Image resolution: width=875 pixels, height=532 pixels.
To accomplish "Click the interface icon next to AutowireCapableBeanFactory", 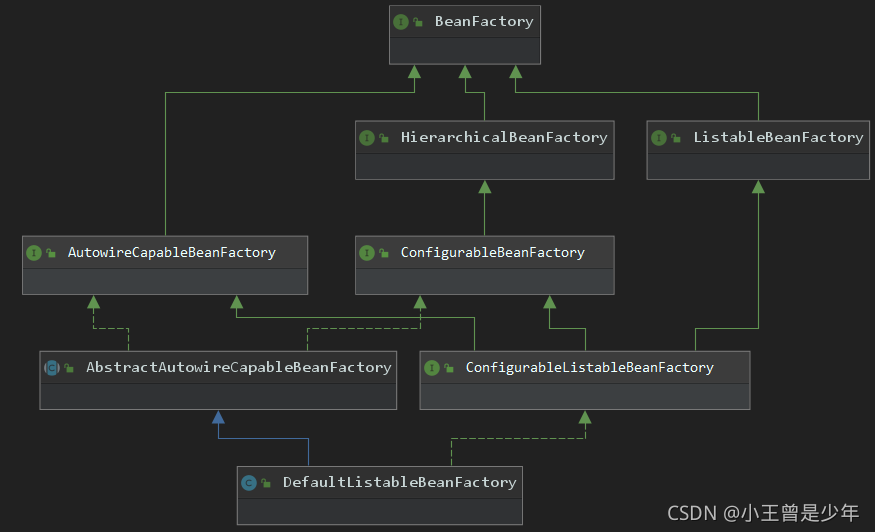I will tap(33, 253).
